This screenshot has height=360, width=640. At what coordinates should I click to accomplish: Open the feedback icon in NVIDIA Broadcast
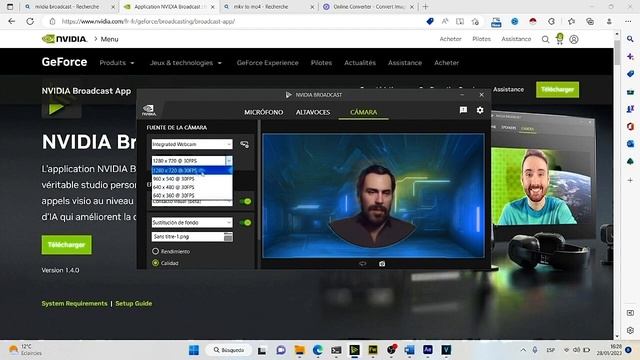tap(463, 110)
